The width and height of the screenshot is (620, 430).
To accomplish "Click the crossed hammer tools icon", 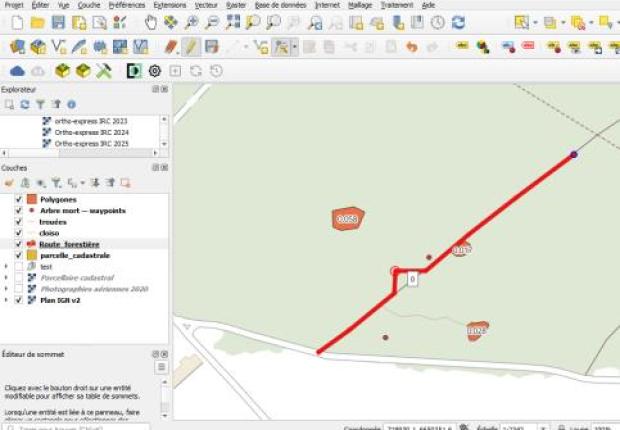I will 104,71.
